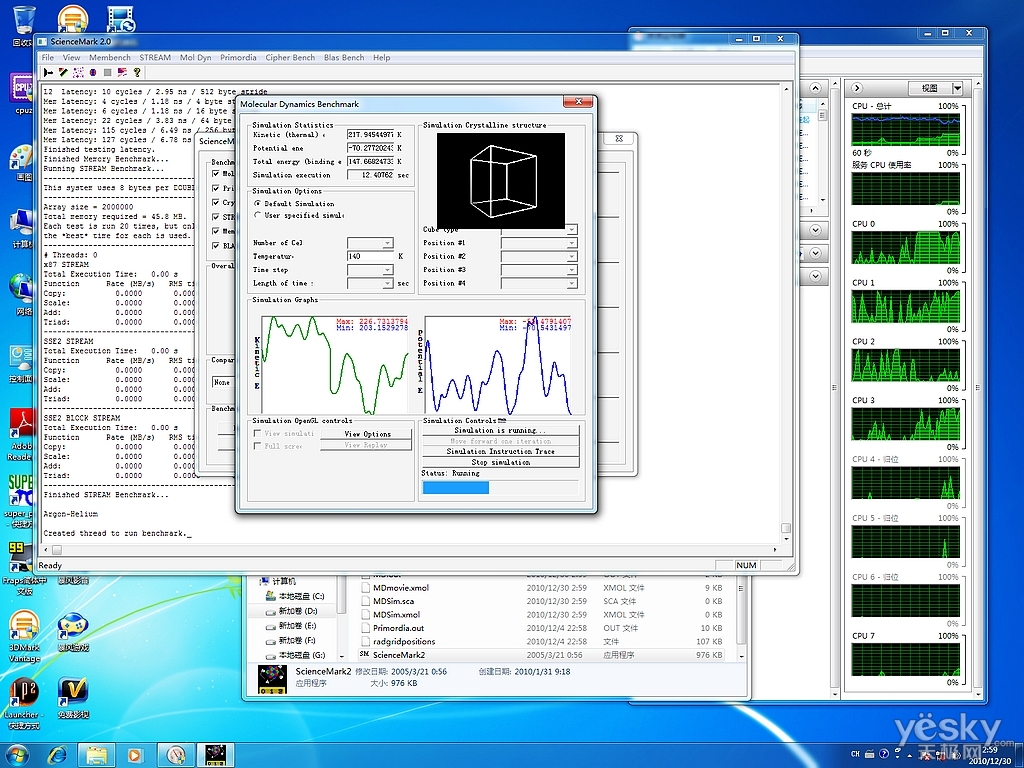Select the Launcher shortcut desktop icon
This screenshot has width=1024, height=768.
point(23,703)
